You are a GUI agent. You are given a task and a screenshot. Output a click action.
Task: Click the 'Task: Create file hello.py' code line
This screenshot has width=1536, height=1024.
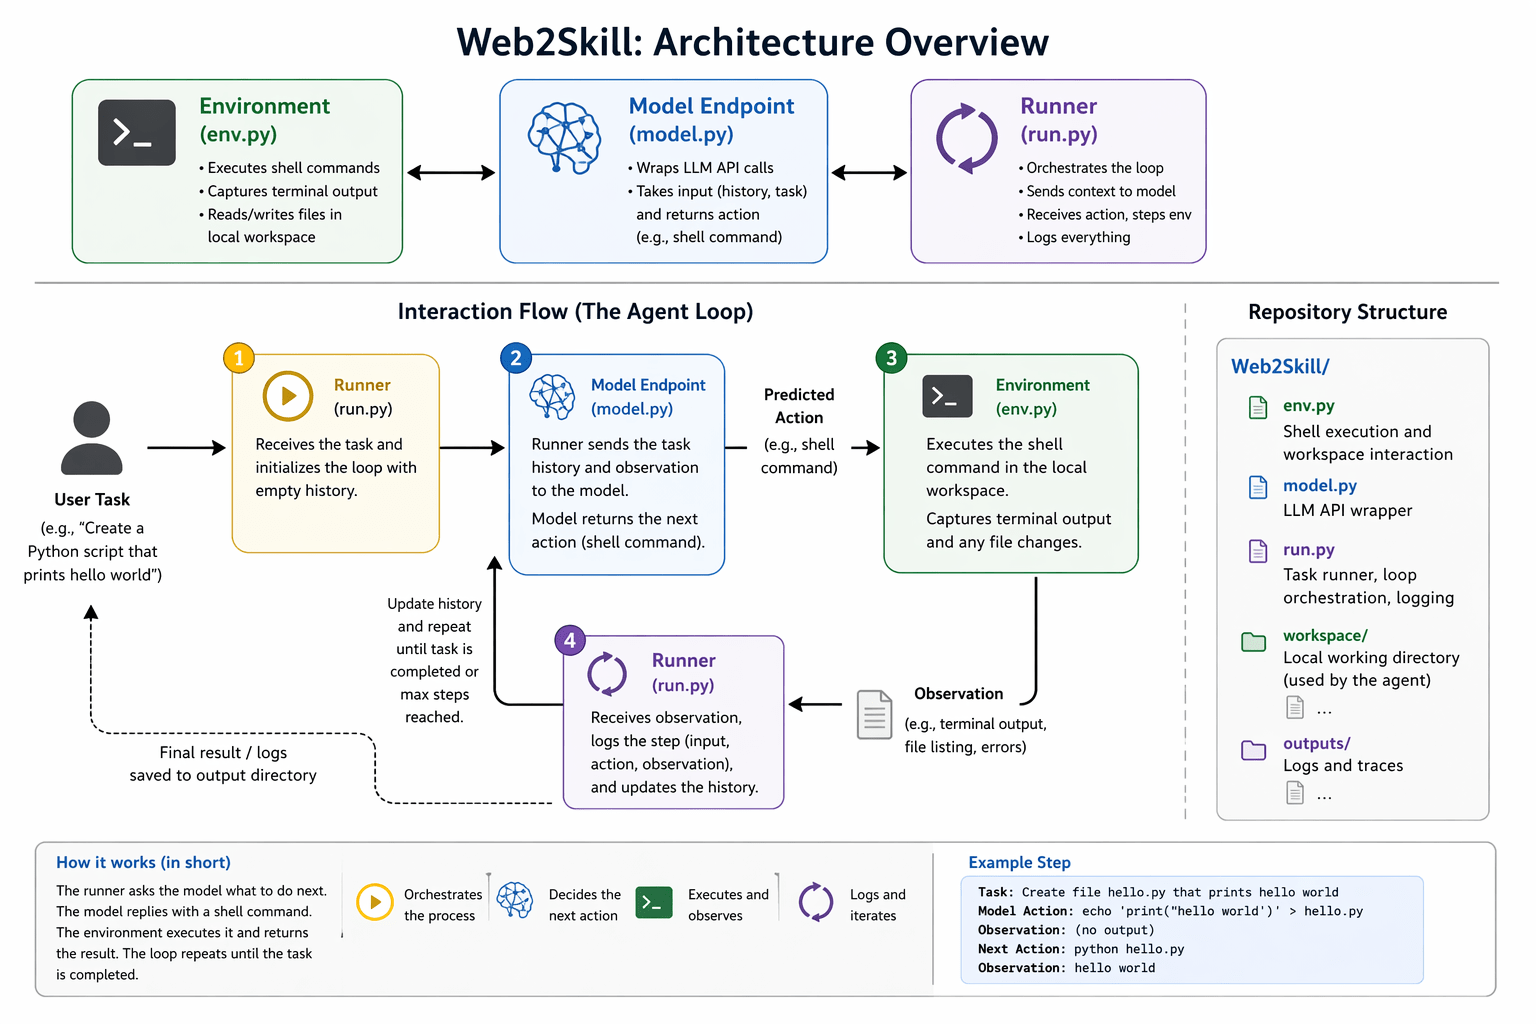point(1158,892)
